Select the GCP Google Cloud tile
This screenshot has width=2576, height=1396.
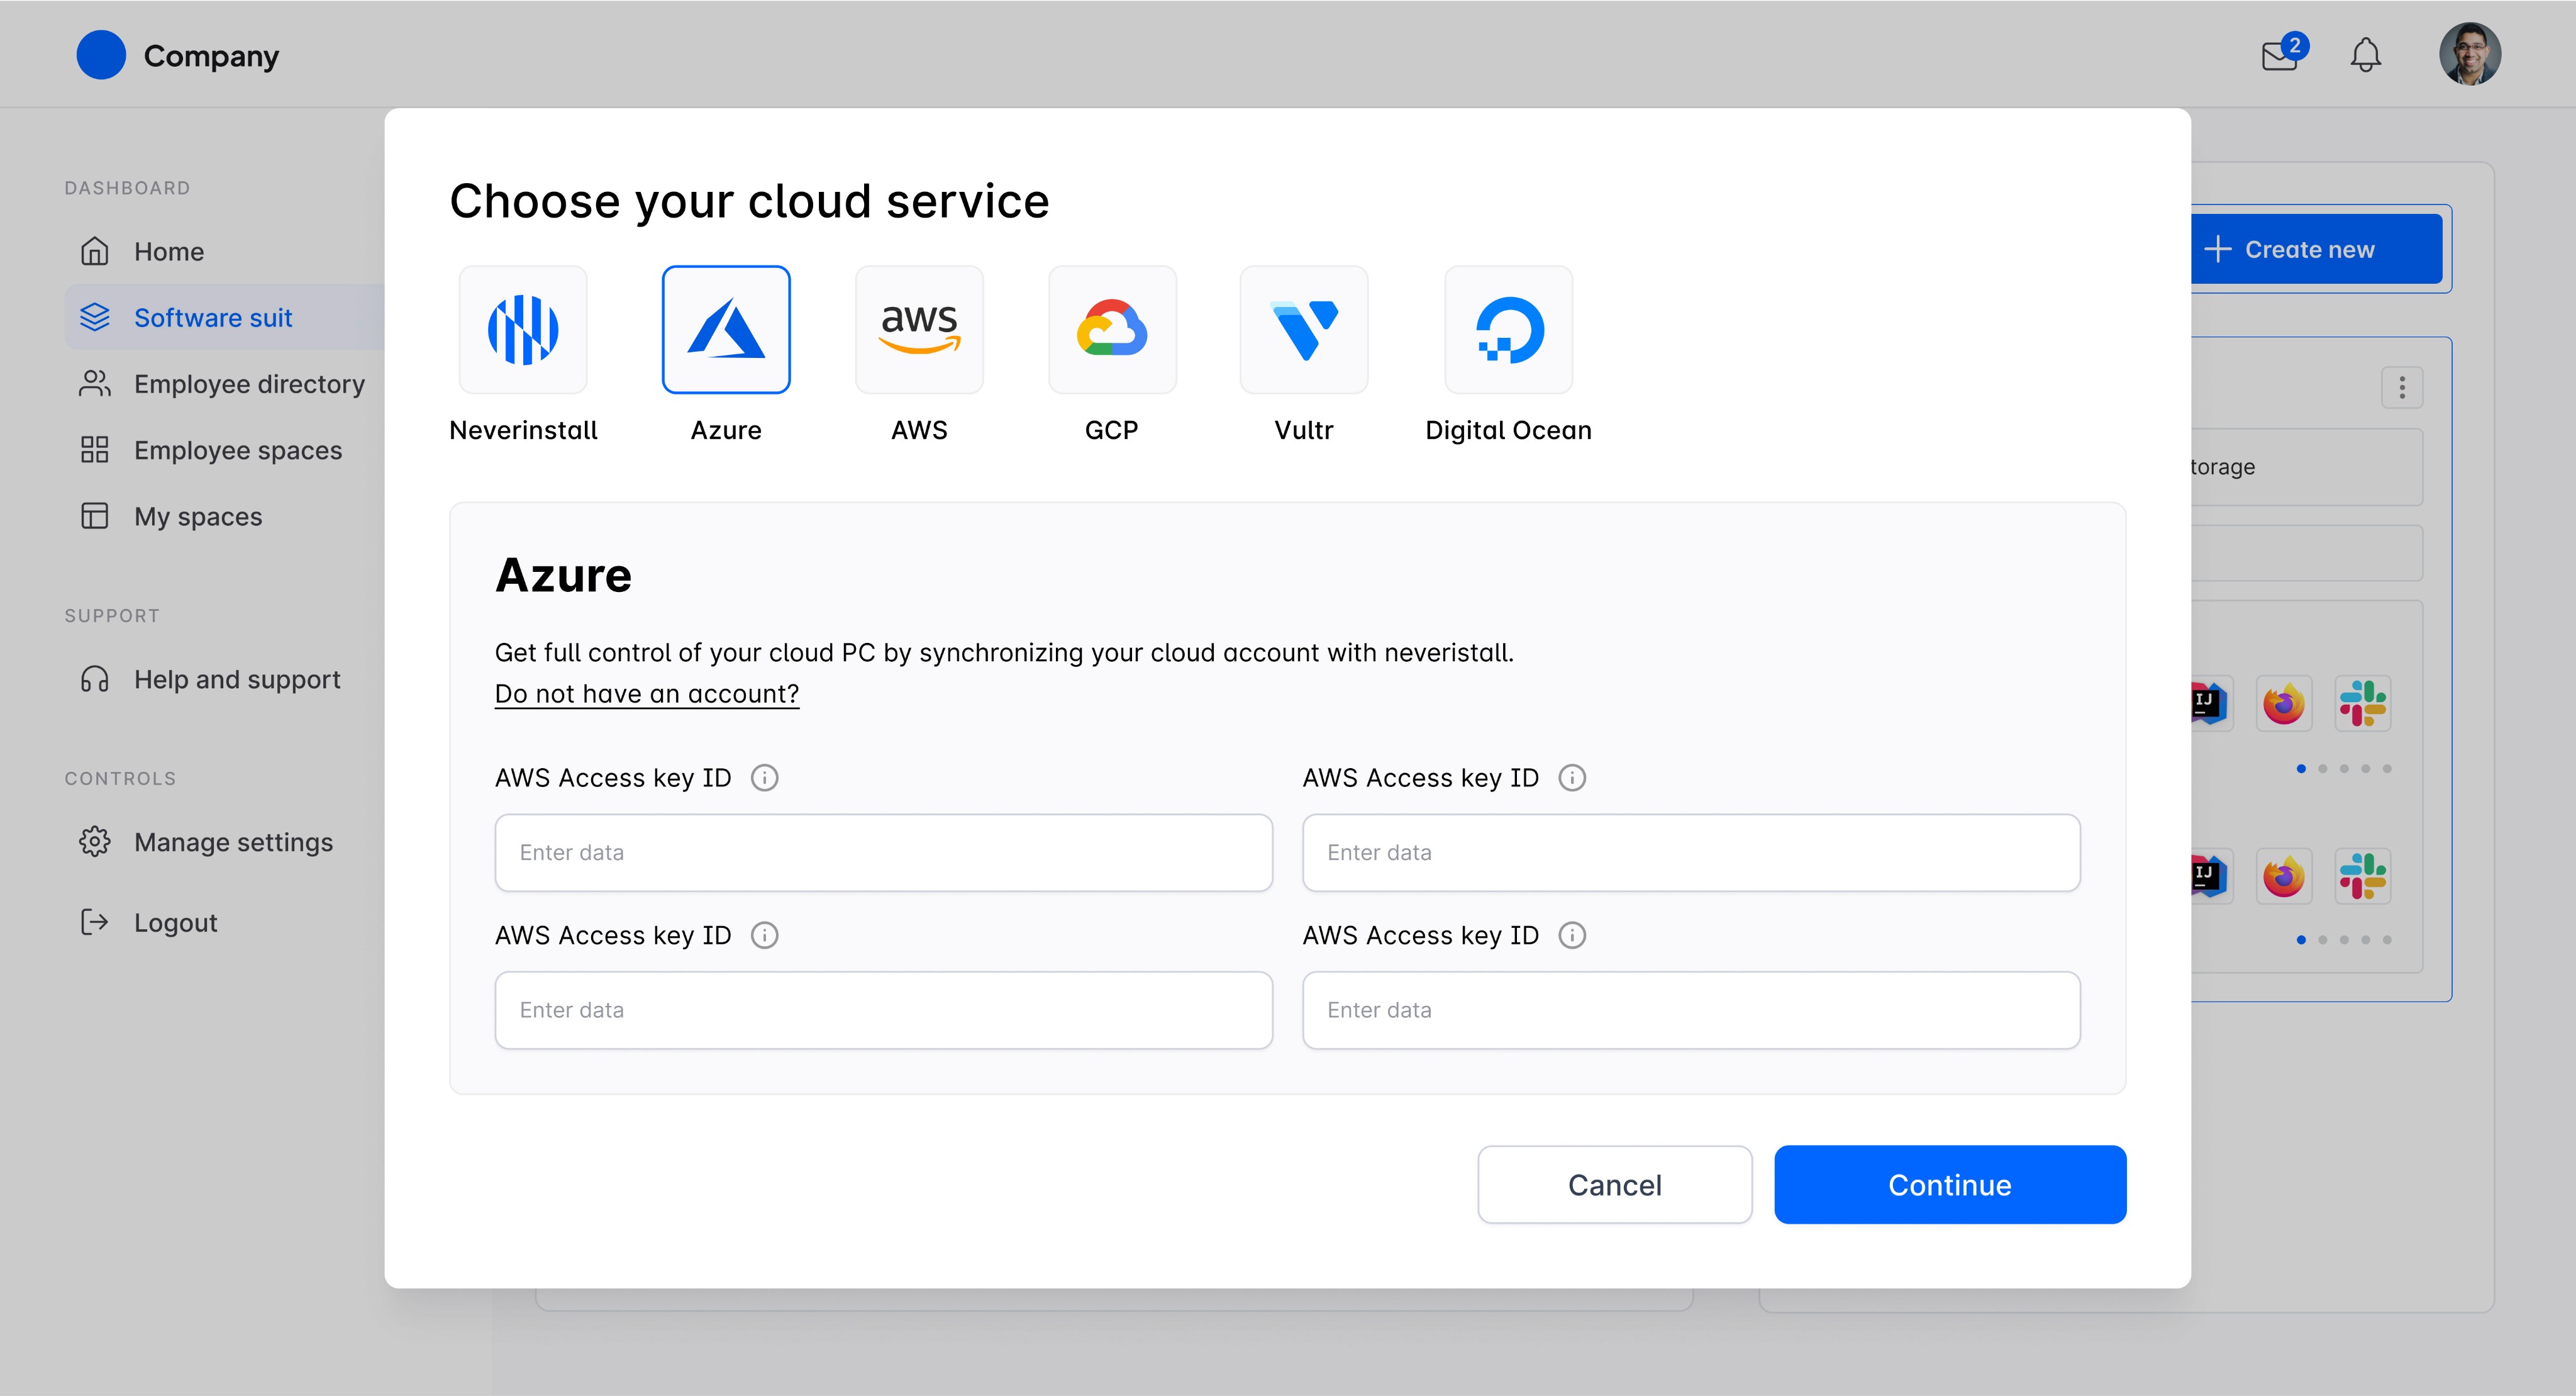tap(1112, 330)
